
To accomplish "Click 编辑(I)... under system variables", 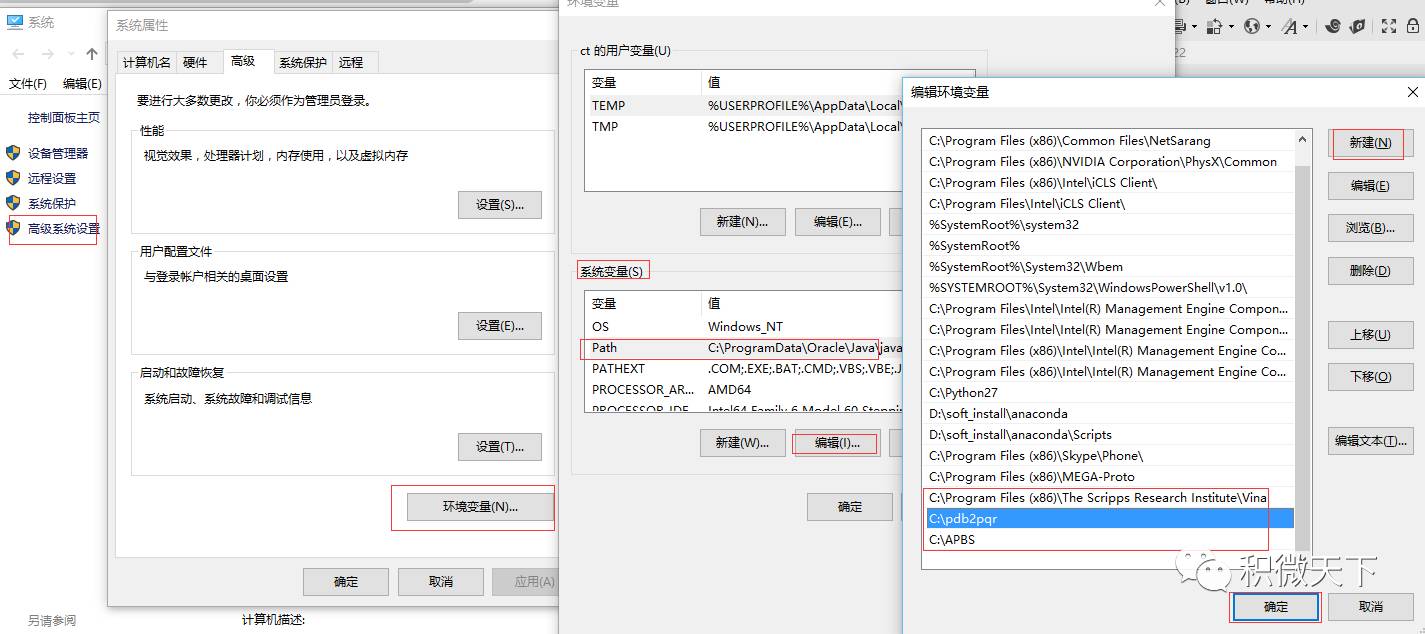I will (x=837, y=443).
